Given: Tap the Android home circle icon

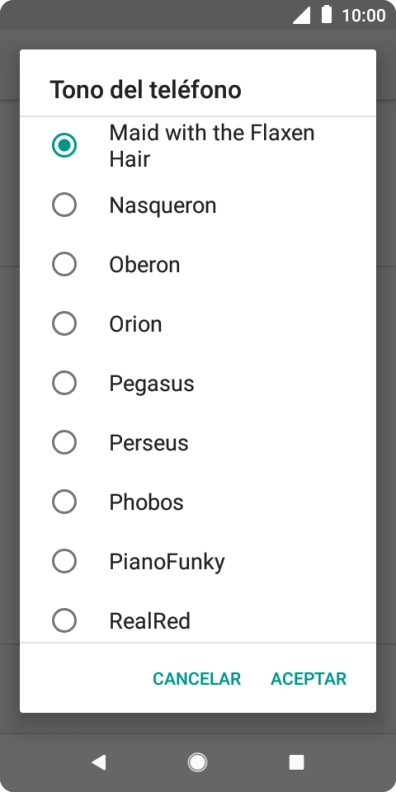Looking at the screenshot, I should 197,762.
